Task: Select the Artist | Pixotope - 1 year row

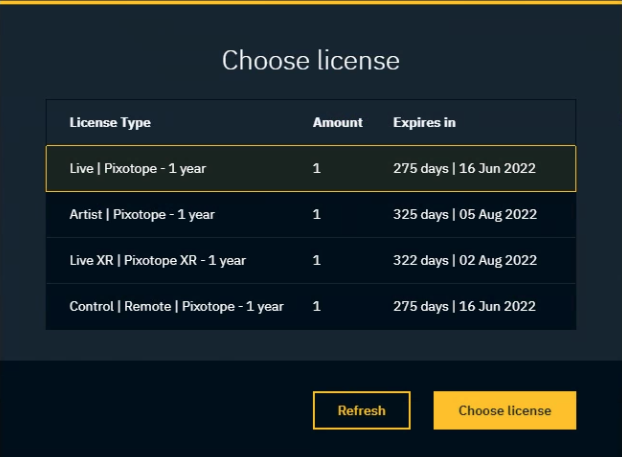Action: click(x=142, y=214)
